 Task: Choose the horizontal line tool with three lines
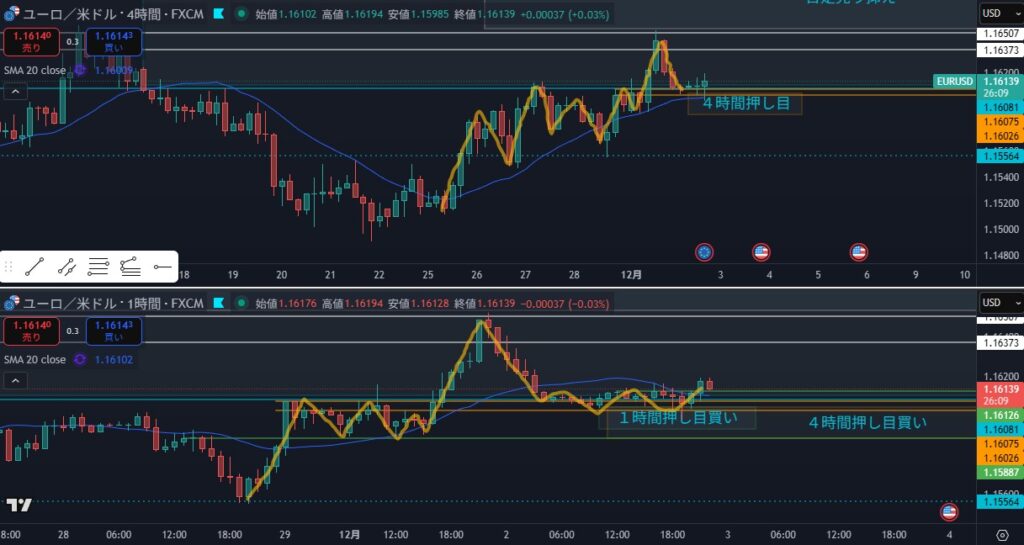coord(98,266)
